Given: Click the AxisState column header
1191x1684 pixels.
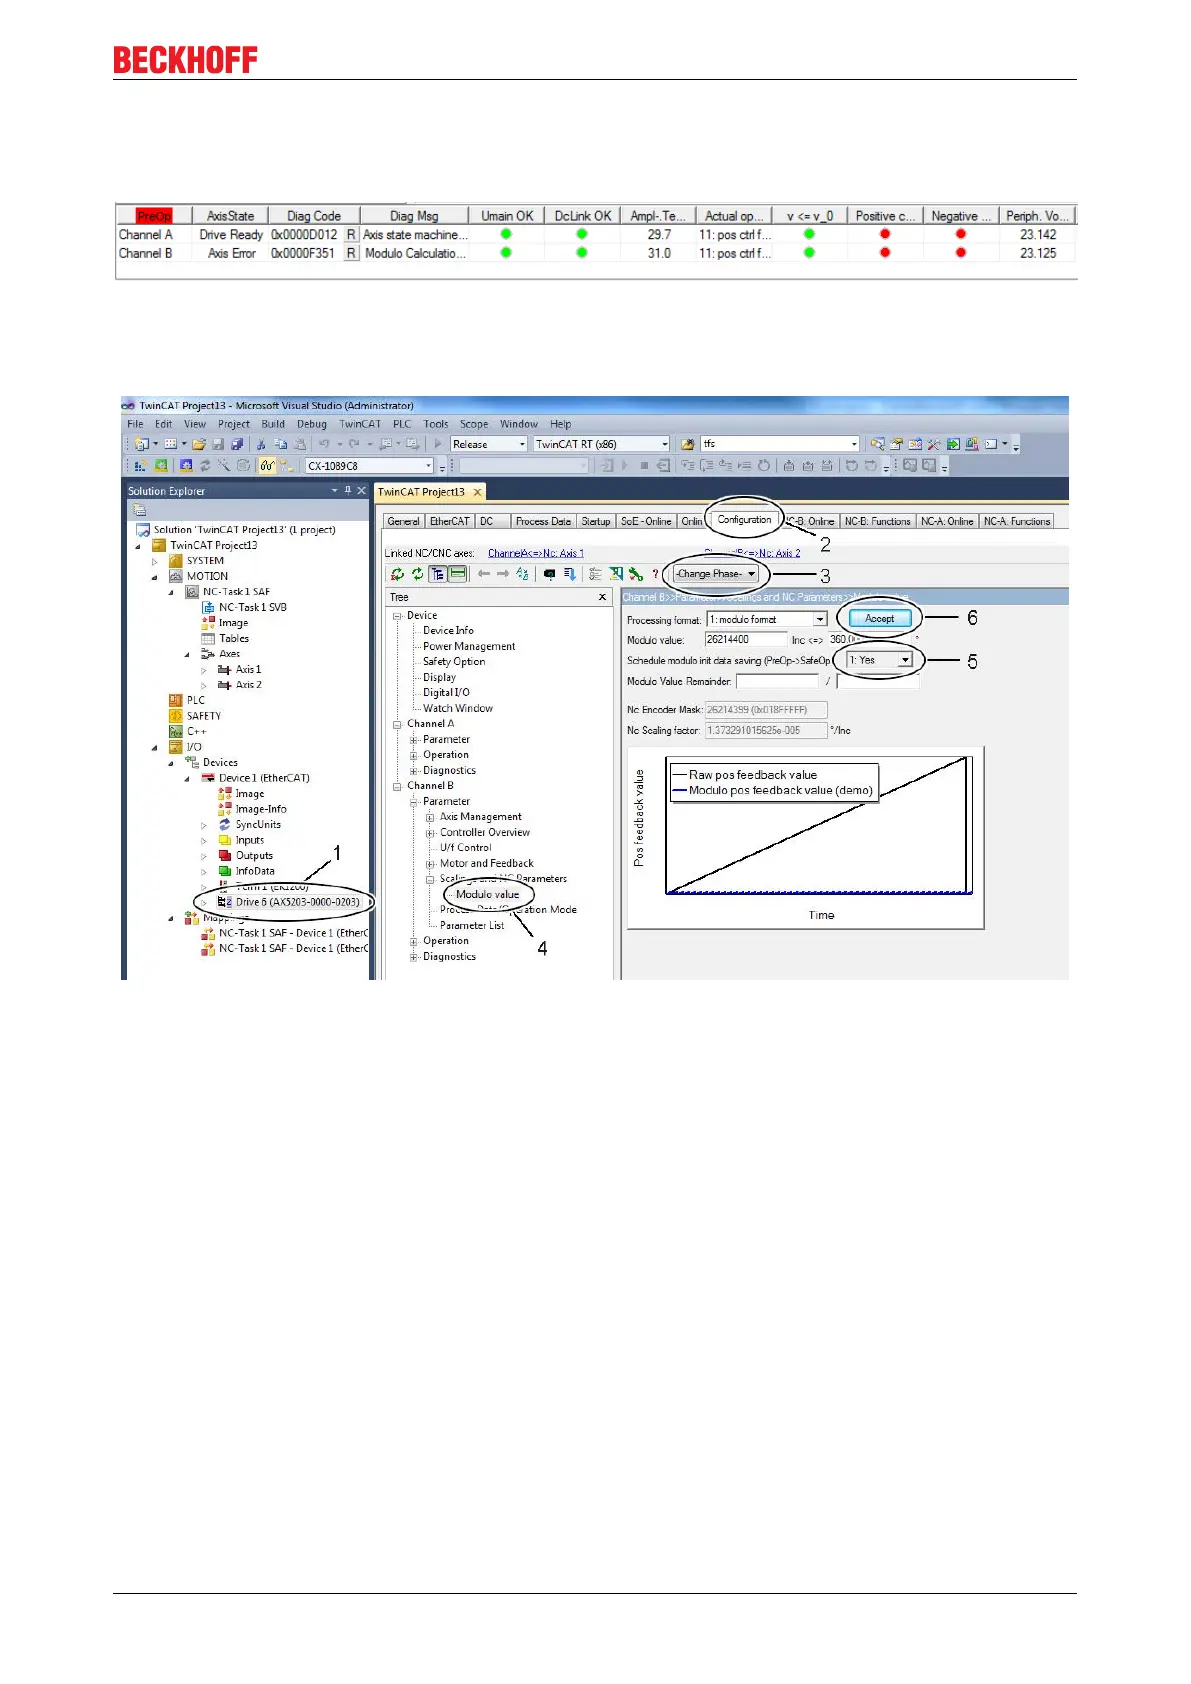Looking at the screenshot, I should tap(230, 216).
